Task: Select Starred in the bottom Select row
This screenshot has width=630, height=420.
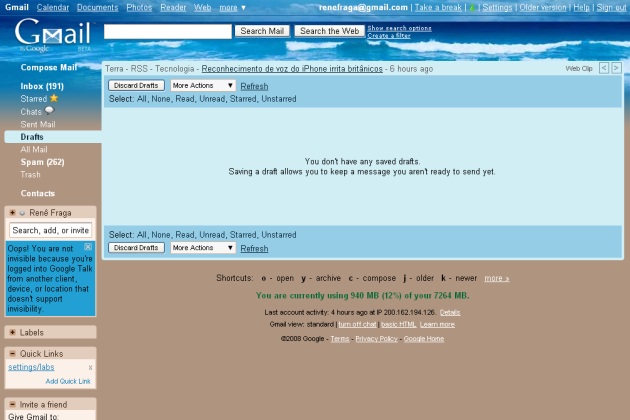Action: pos(243,234)
